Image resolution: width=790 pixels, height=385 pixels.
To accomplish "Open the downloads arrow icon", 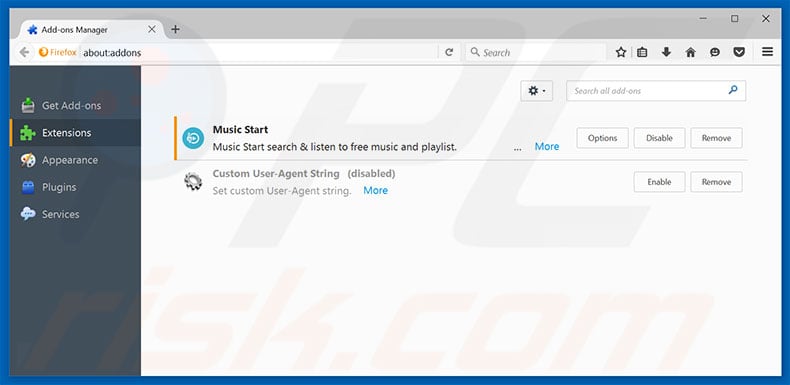I will pos(666,52).
